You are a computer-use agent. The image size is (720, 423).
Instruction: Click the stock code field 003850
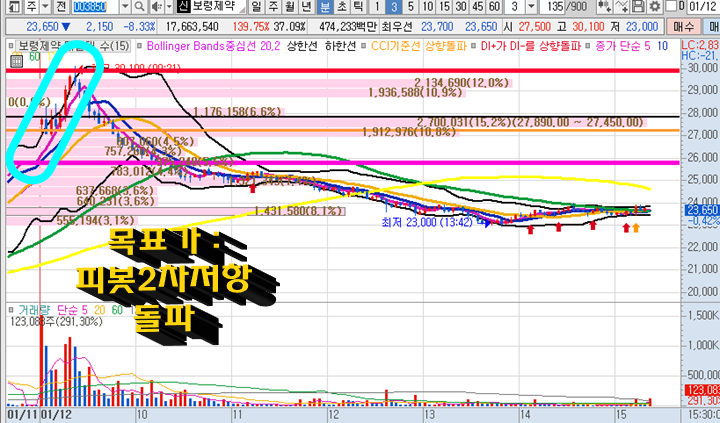[95, 6]
